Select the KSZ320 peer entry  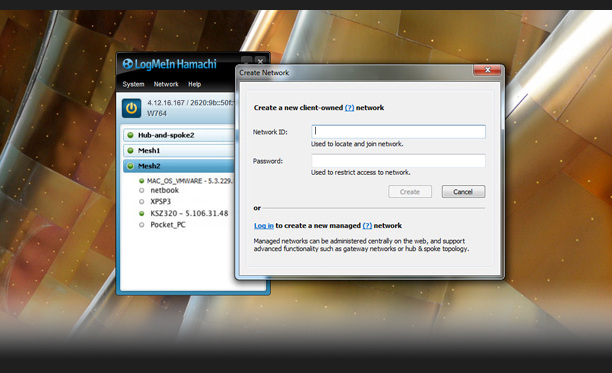point(189,213)
